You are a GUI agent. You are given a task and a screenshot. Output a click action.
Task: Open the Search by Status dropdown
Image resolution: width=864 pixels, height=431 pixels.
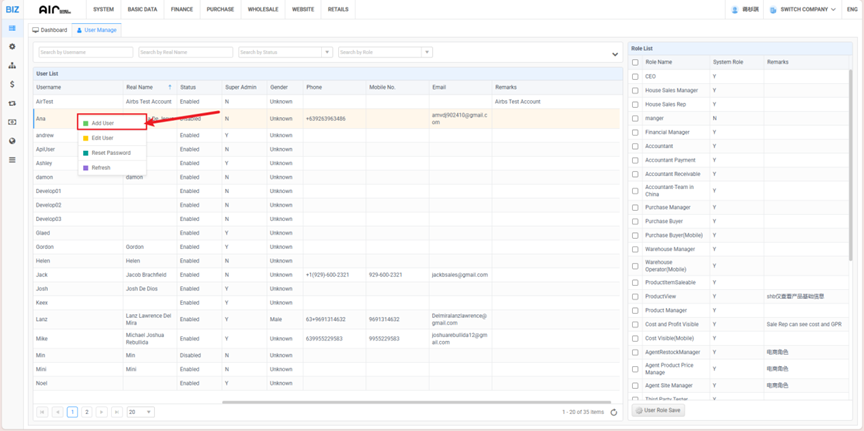(x=285, y=52)
